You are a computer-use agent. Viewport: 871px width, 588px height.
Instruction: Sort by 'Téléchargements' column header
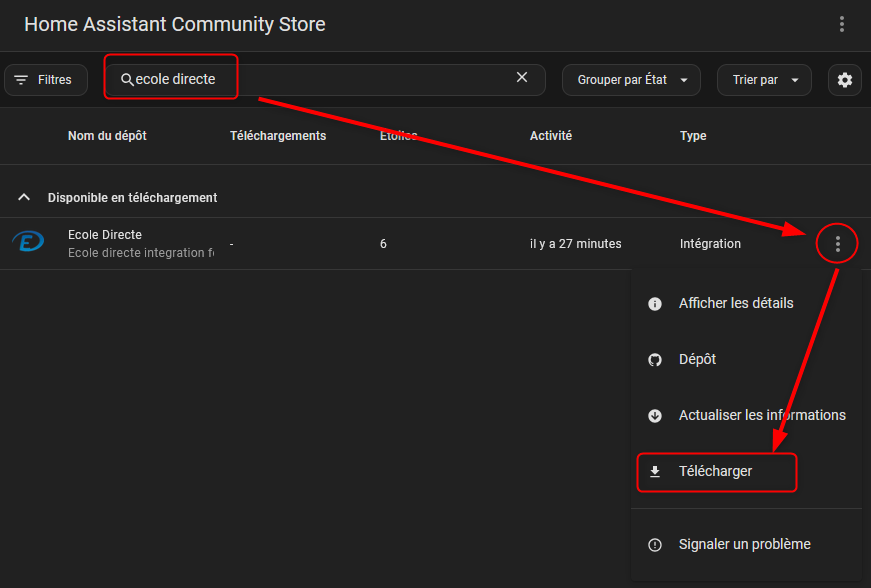coord(278,136)
